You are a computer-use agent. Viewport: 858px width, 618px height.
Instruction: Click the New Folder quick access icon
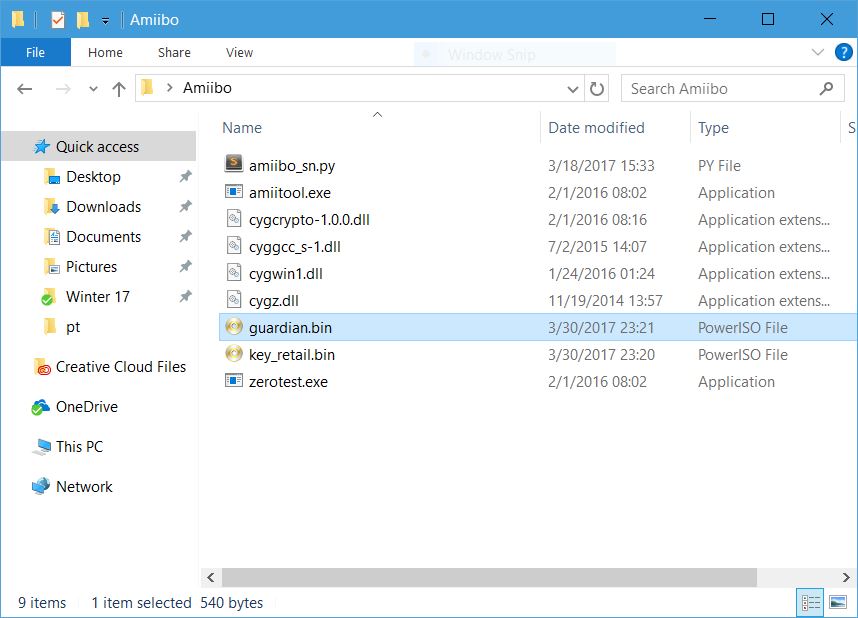pos(83,20)
